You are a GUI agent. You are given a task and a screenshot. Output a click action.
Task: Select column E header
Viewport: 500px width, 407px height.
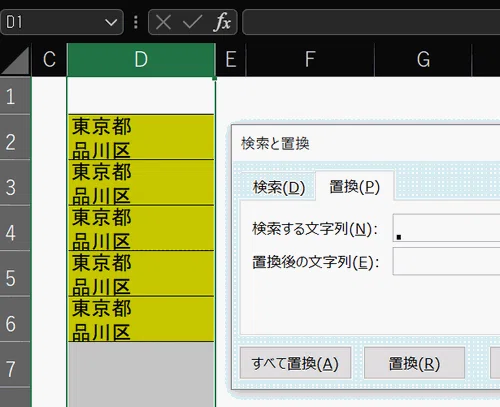(231, 60)
